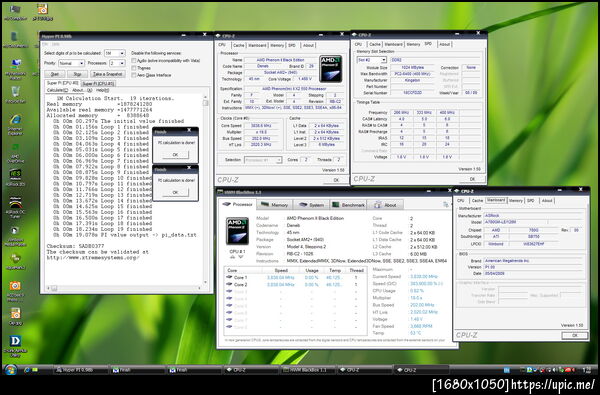Click the Core 1 chip icon in BlackBox
This screenshot has width=600, height=395.
(x=230, y=277)
